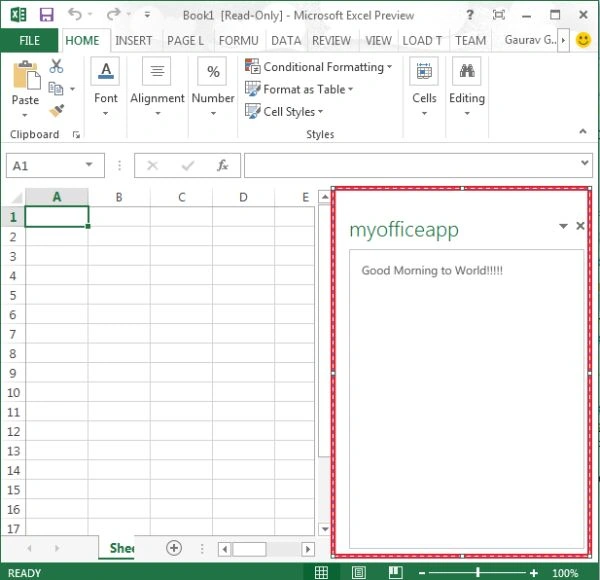
Task: Click the Insert Function fx icon
Action: click(222, 166)
